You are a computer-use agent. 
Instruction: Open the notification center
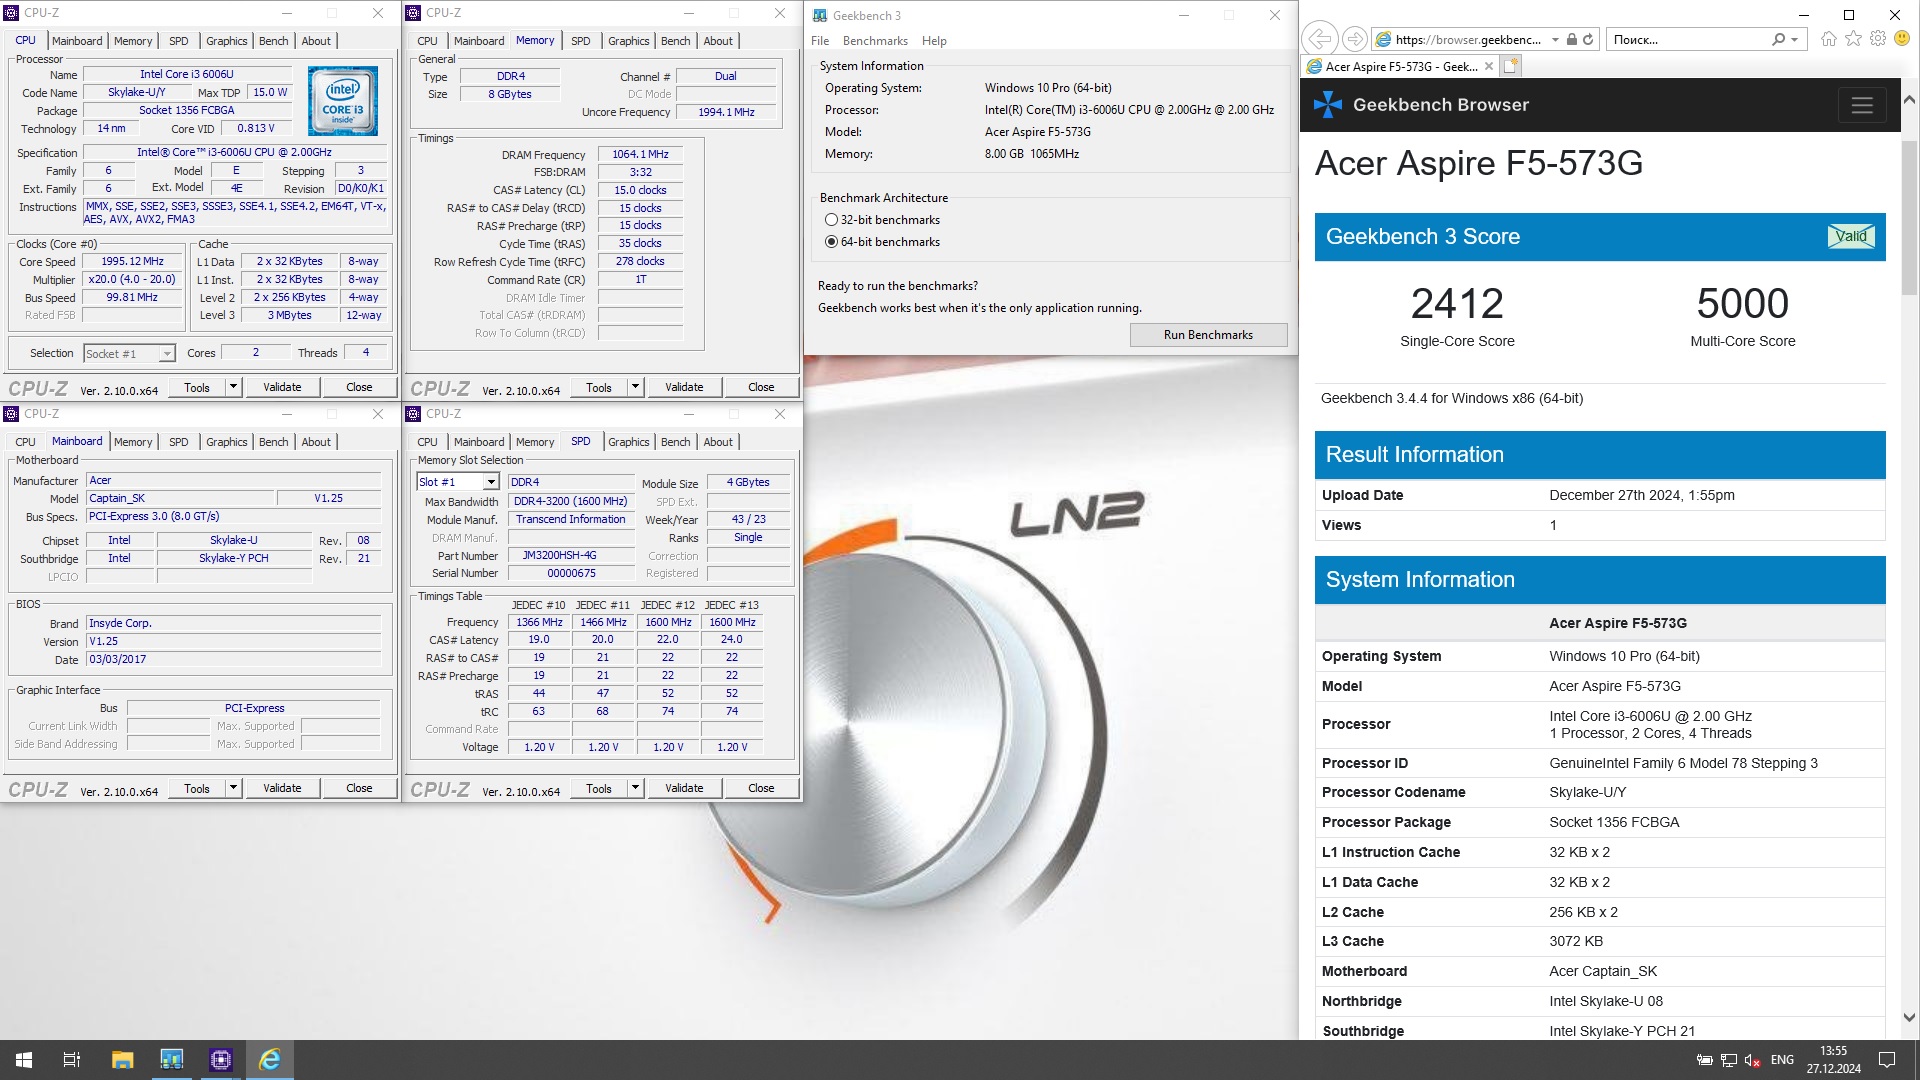1887,1060
